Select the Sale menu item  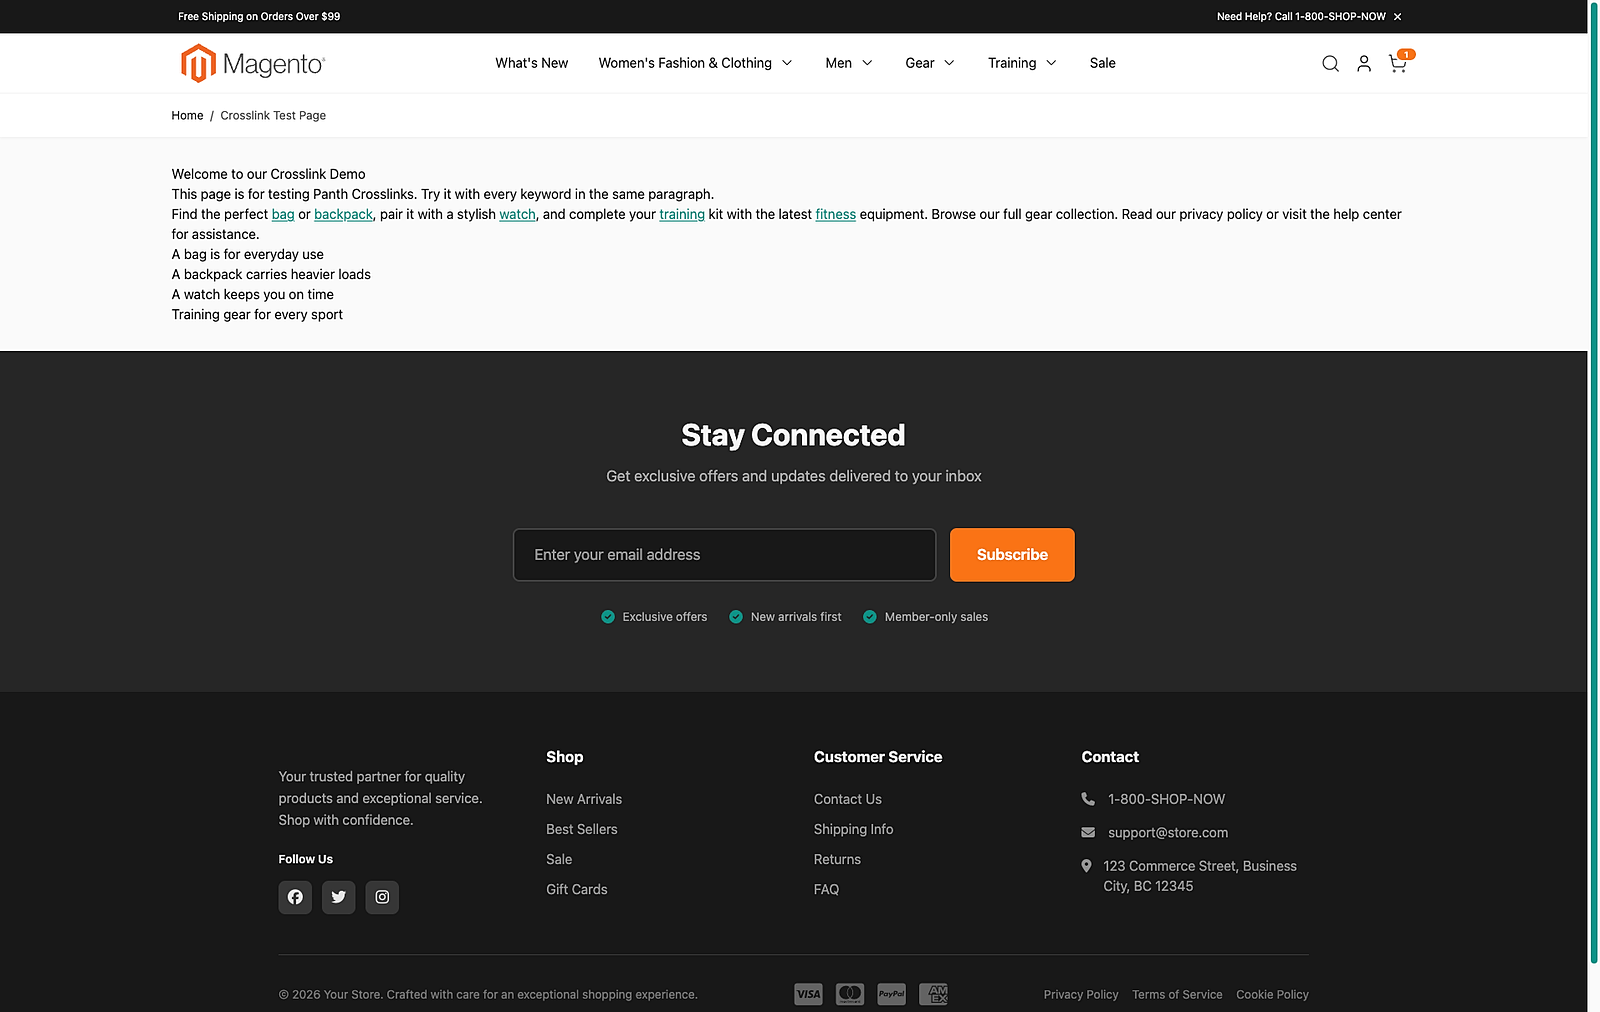[x=1102, y=63]
